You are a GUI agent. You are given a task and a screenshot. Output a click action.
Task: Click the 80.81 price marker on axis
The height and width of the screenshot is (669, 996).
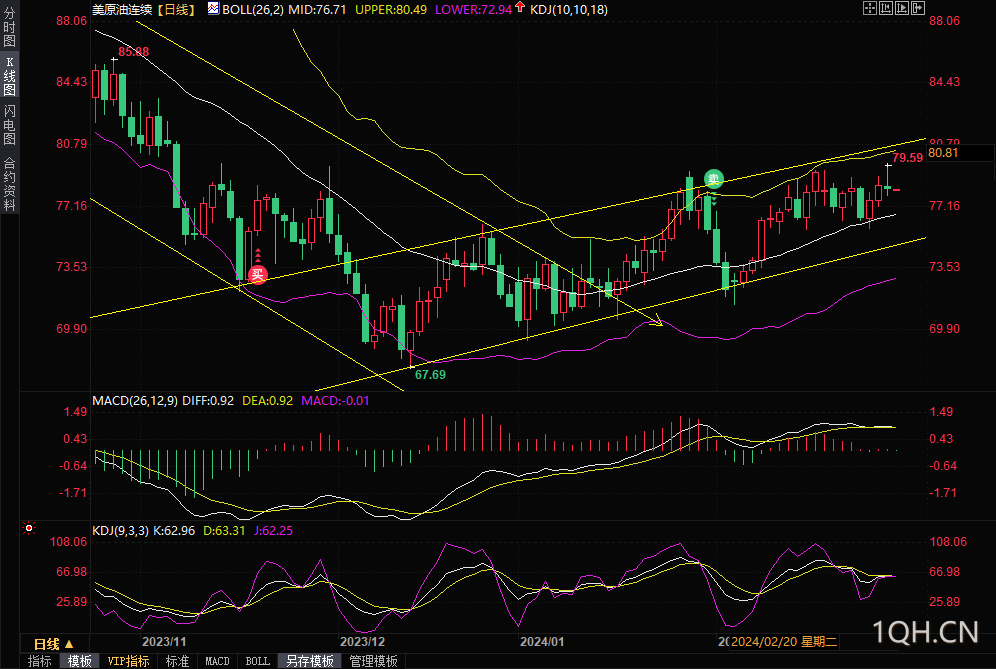click(943, 153)
